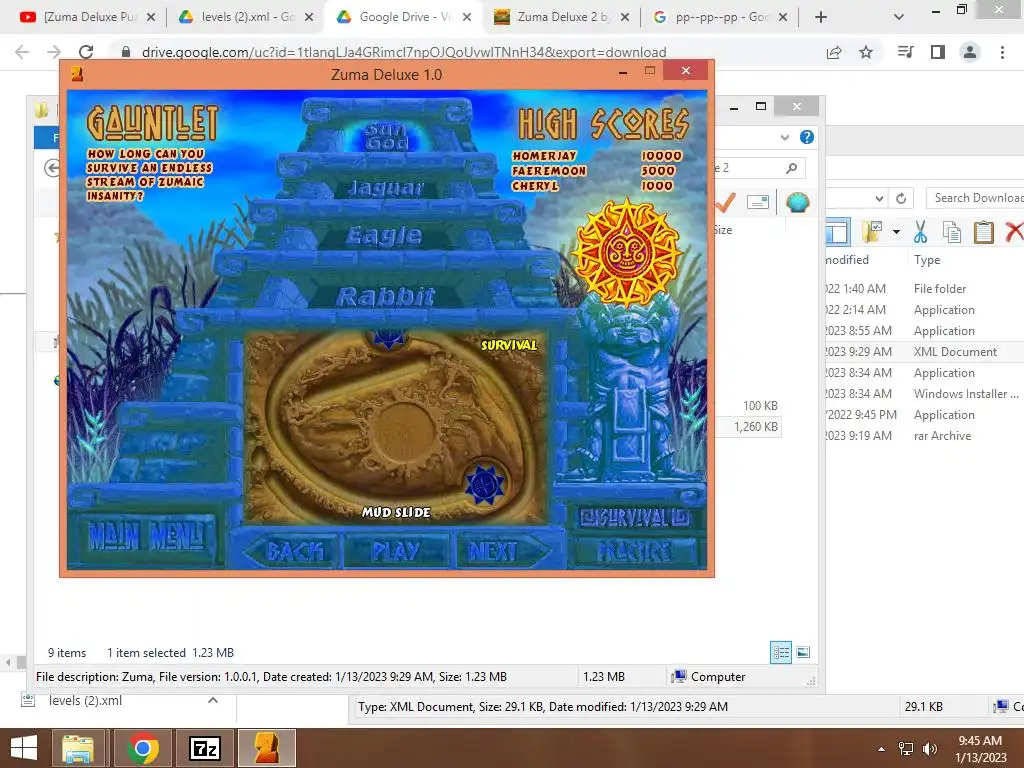The height and width of the screenshot is (768, 1024).
Task: Switch to the pp--pp--pp Google tab
Action: point(720,17)
